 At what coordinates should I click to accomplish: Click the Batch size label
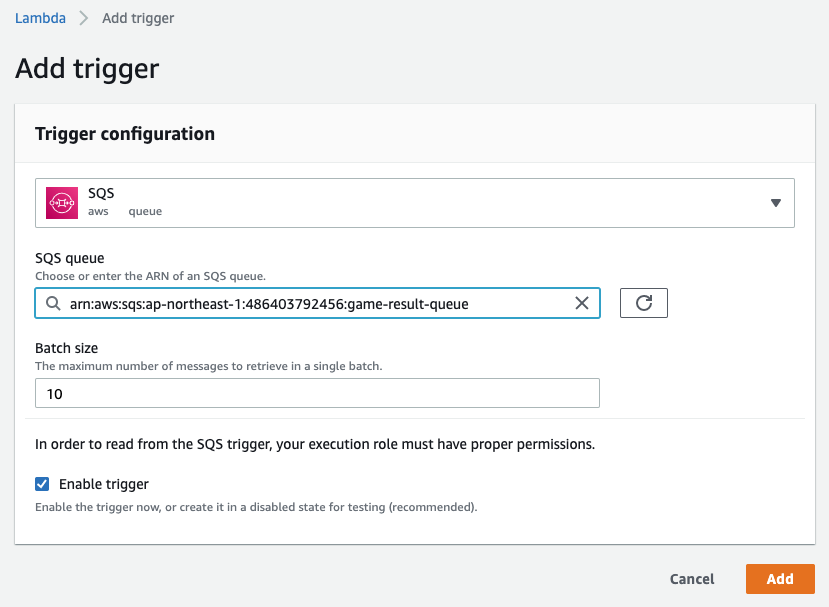pos(67,348)
